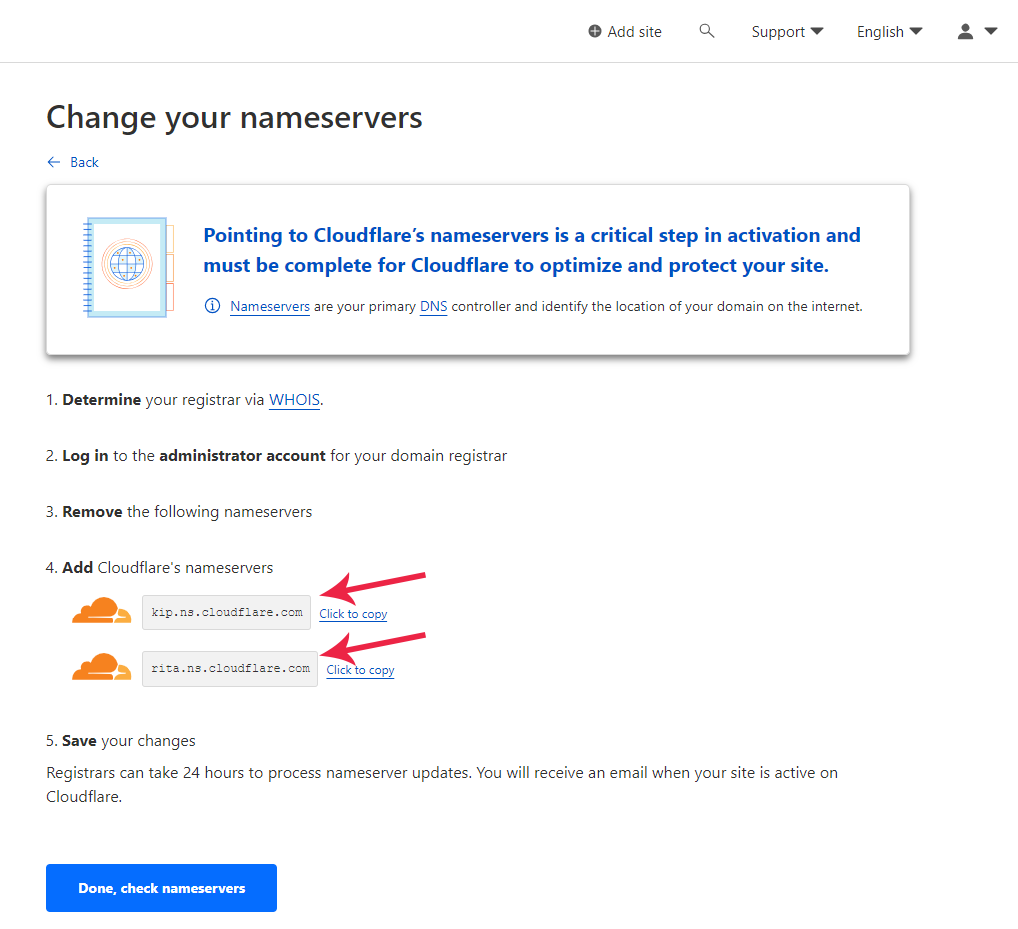Click the Add site plus icon
This screenshot has width=1018, height=929.
595,32
